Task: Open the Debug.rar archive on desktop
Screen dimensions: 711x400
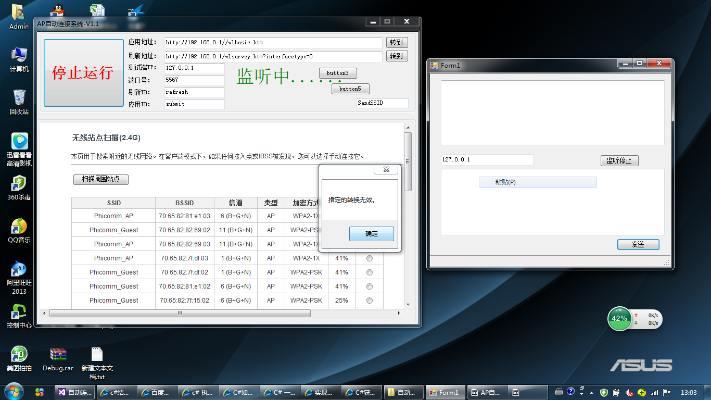Action: (x=57, y=357)
